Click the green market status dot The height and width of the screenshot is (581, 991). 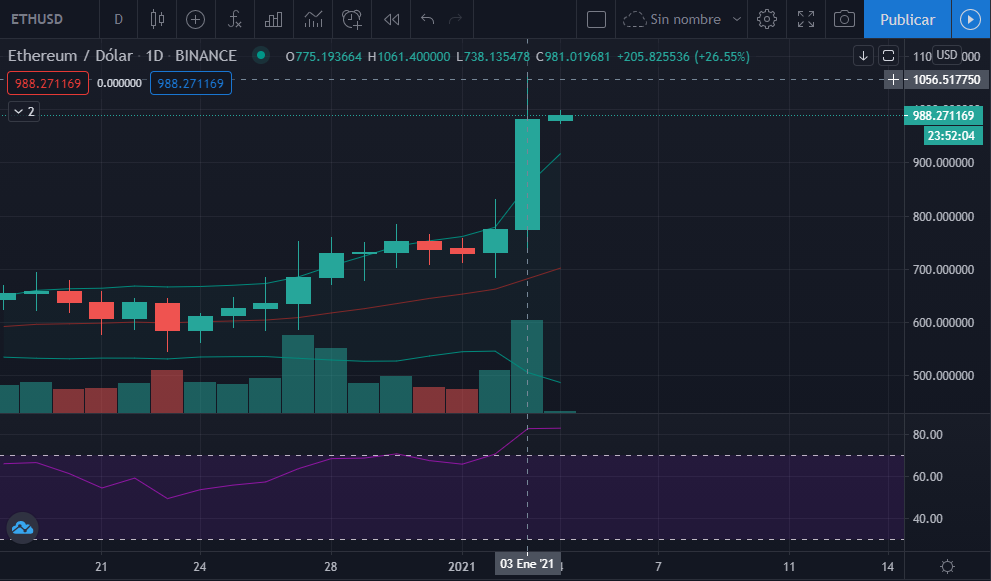[x=260, y=56]
